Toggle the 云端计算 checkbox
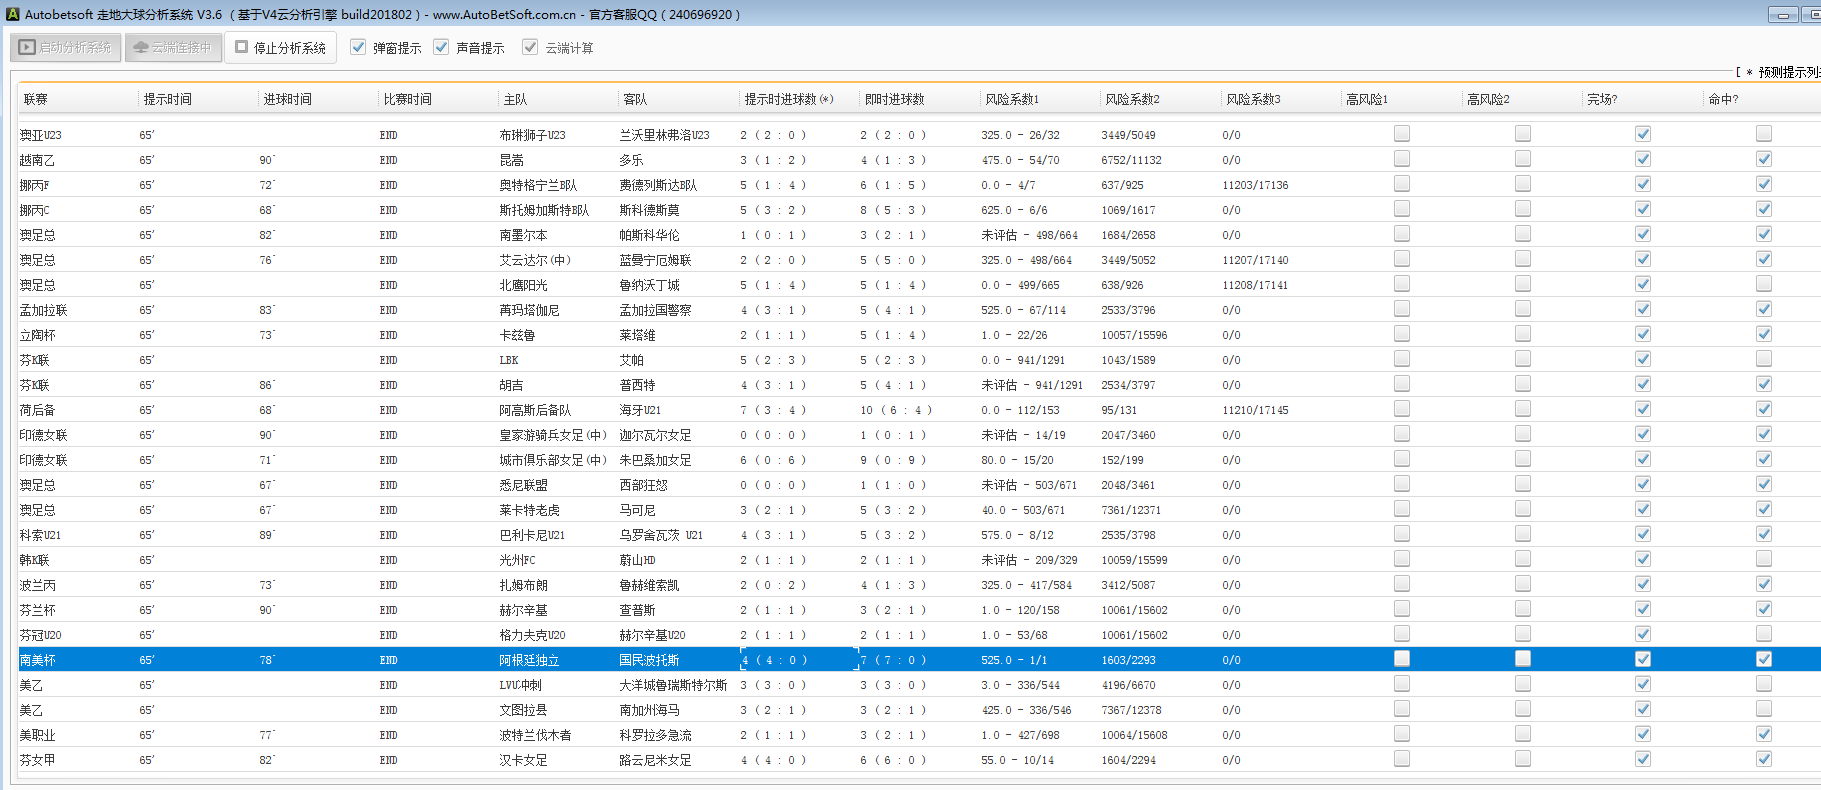This screenshot has height=790, width=1821. [530, 47]
